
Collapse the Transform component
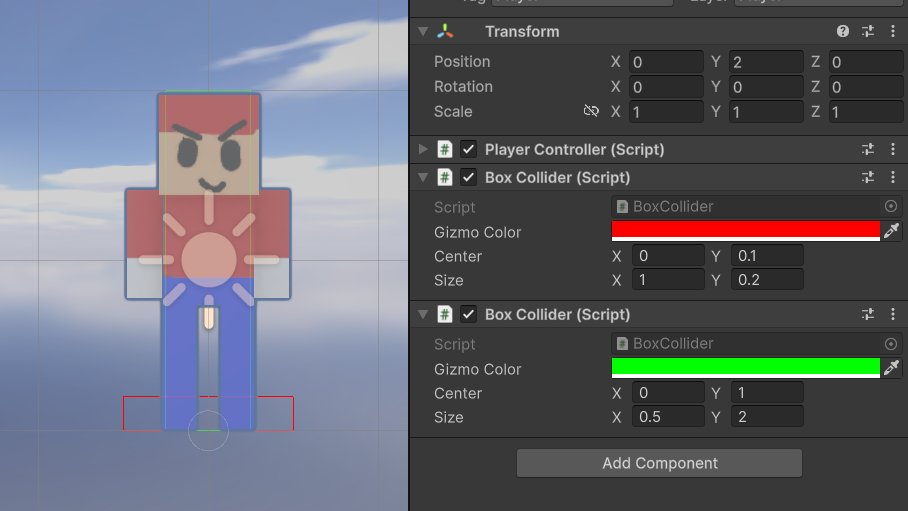[x=423, y=31]
